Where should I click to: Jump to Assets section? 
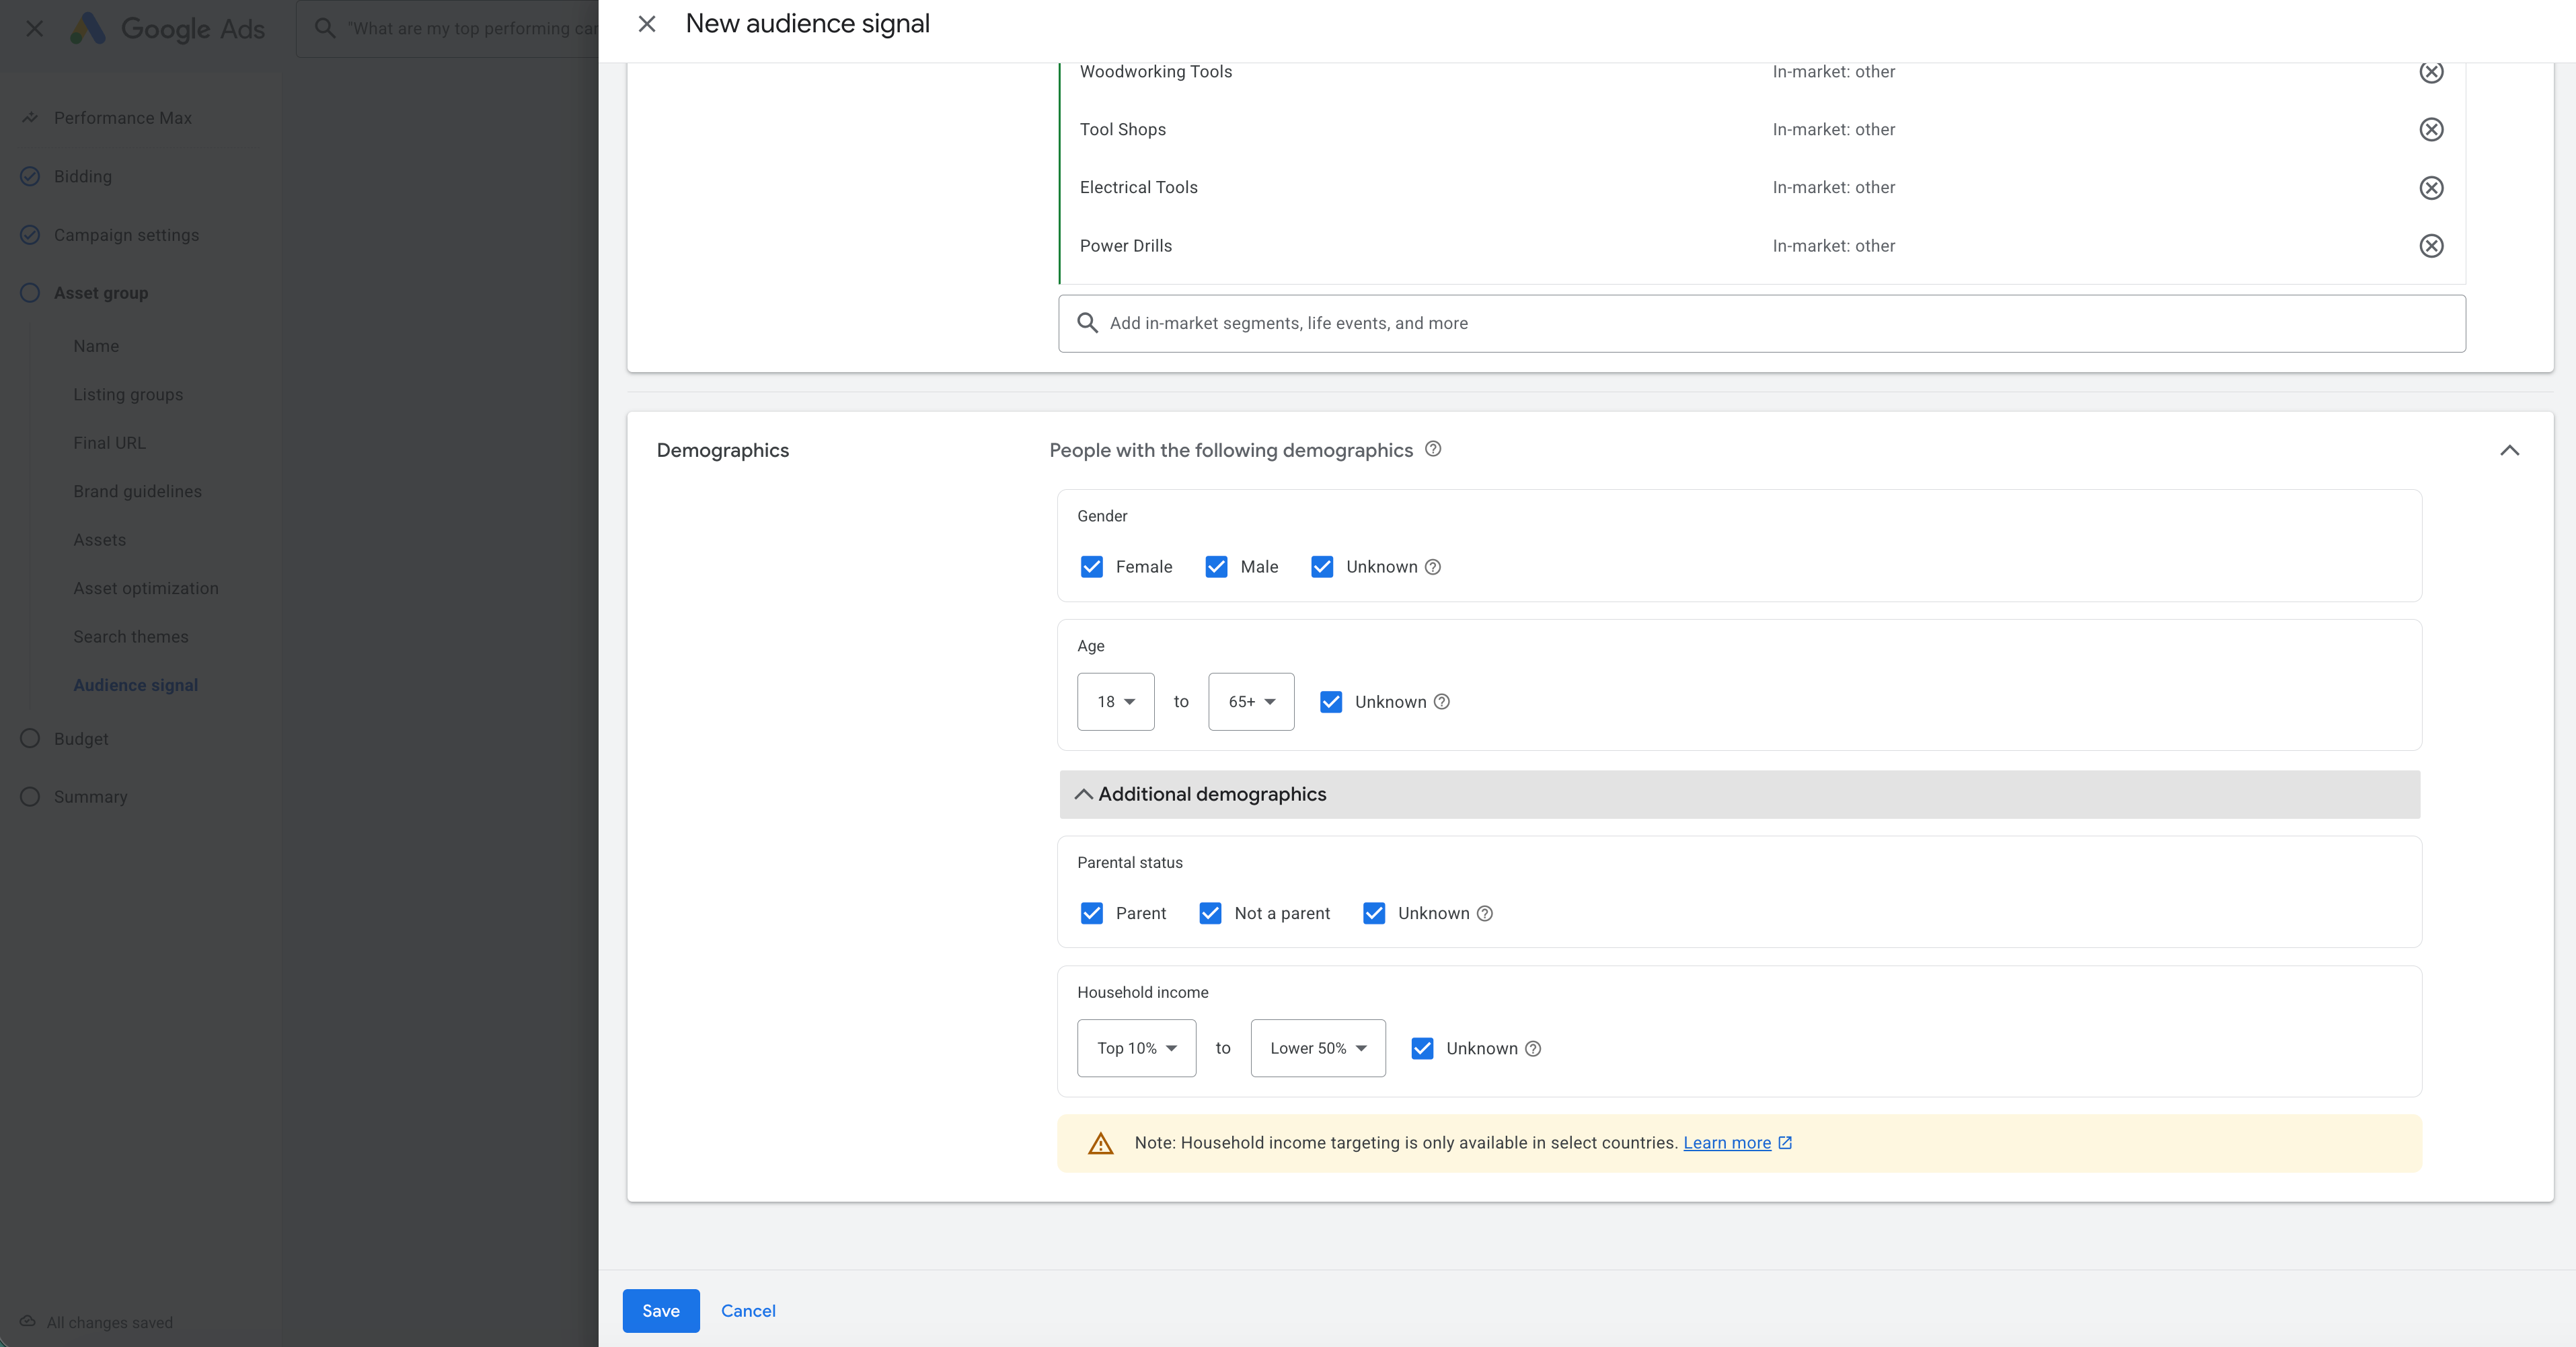coord(99,540)
